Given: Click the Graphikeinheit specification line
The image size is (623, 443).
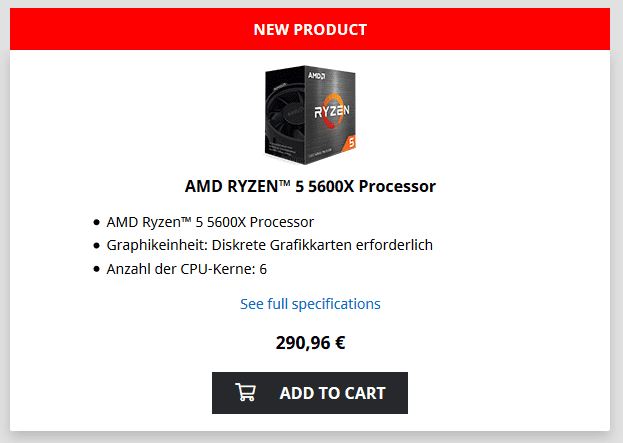Looking at the screenshot, I should tap(269, 245).
